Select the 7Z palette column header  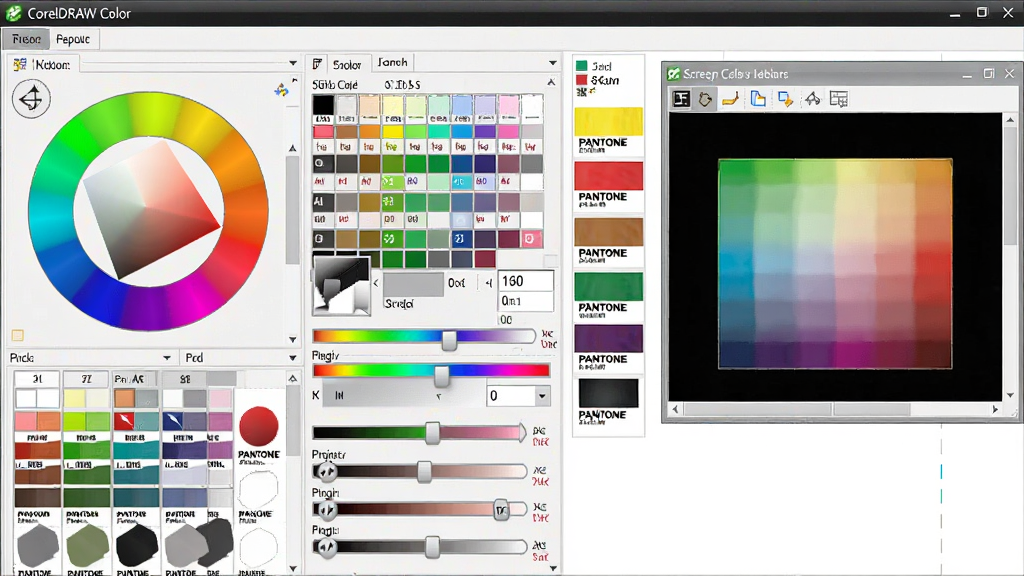tap(86, 379)
